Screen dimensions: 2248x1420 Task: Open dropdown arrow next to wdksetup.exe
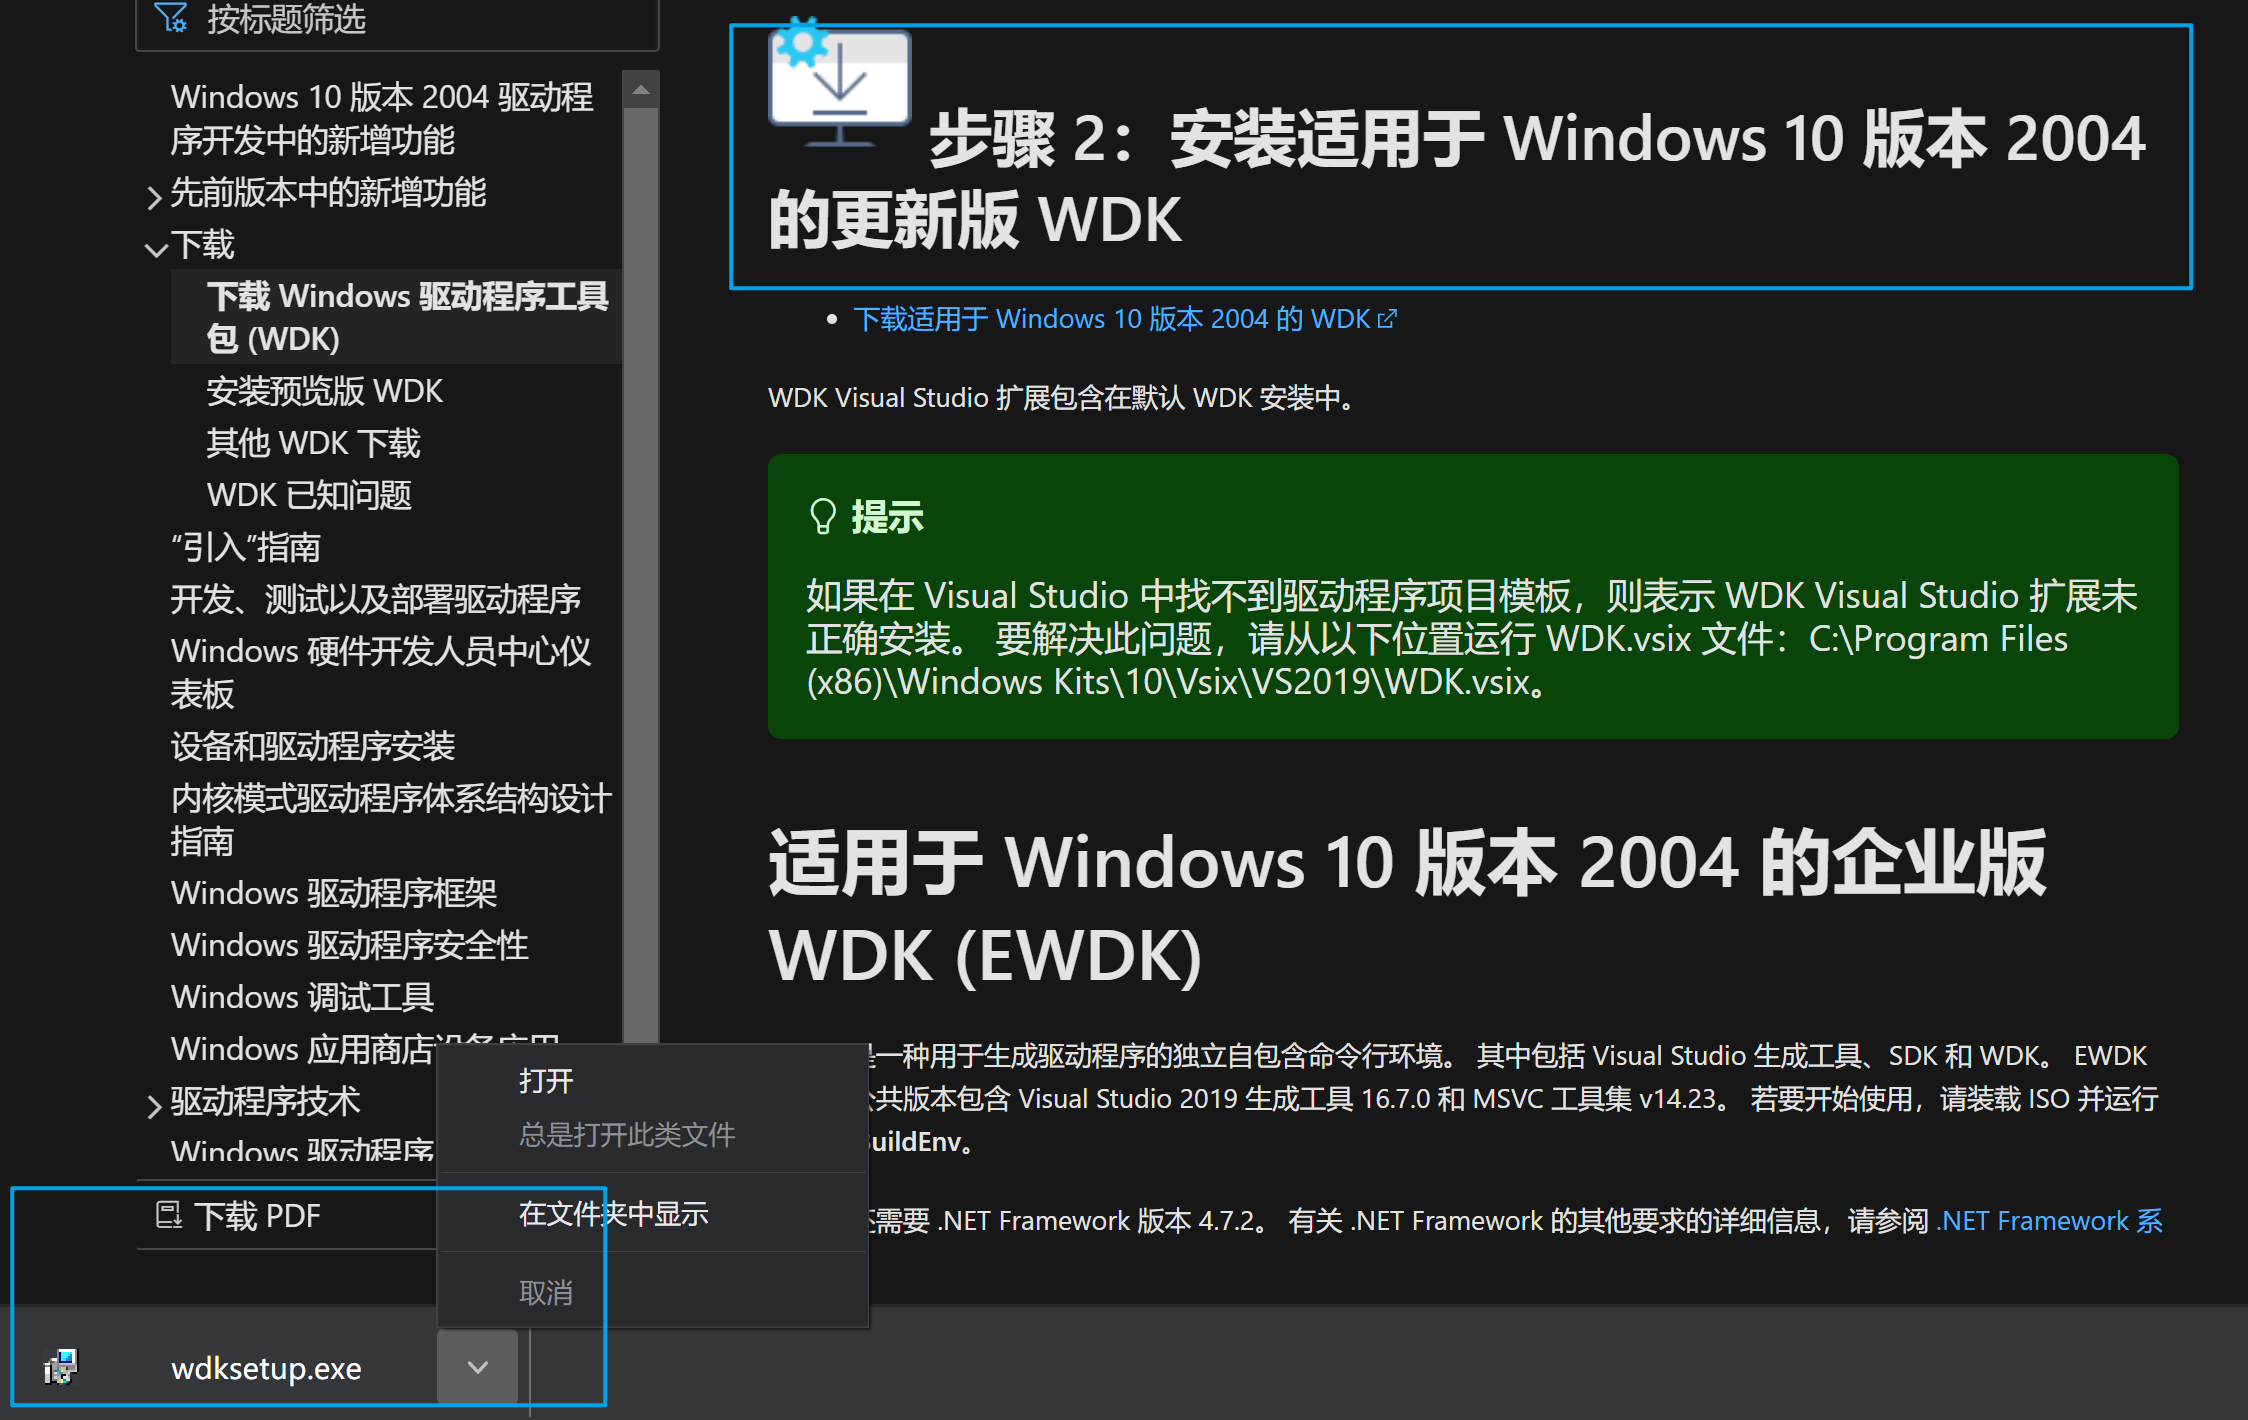click(478, 1366)
